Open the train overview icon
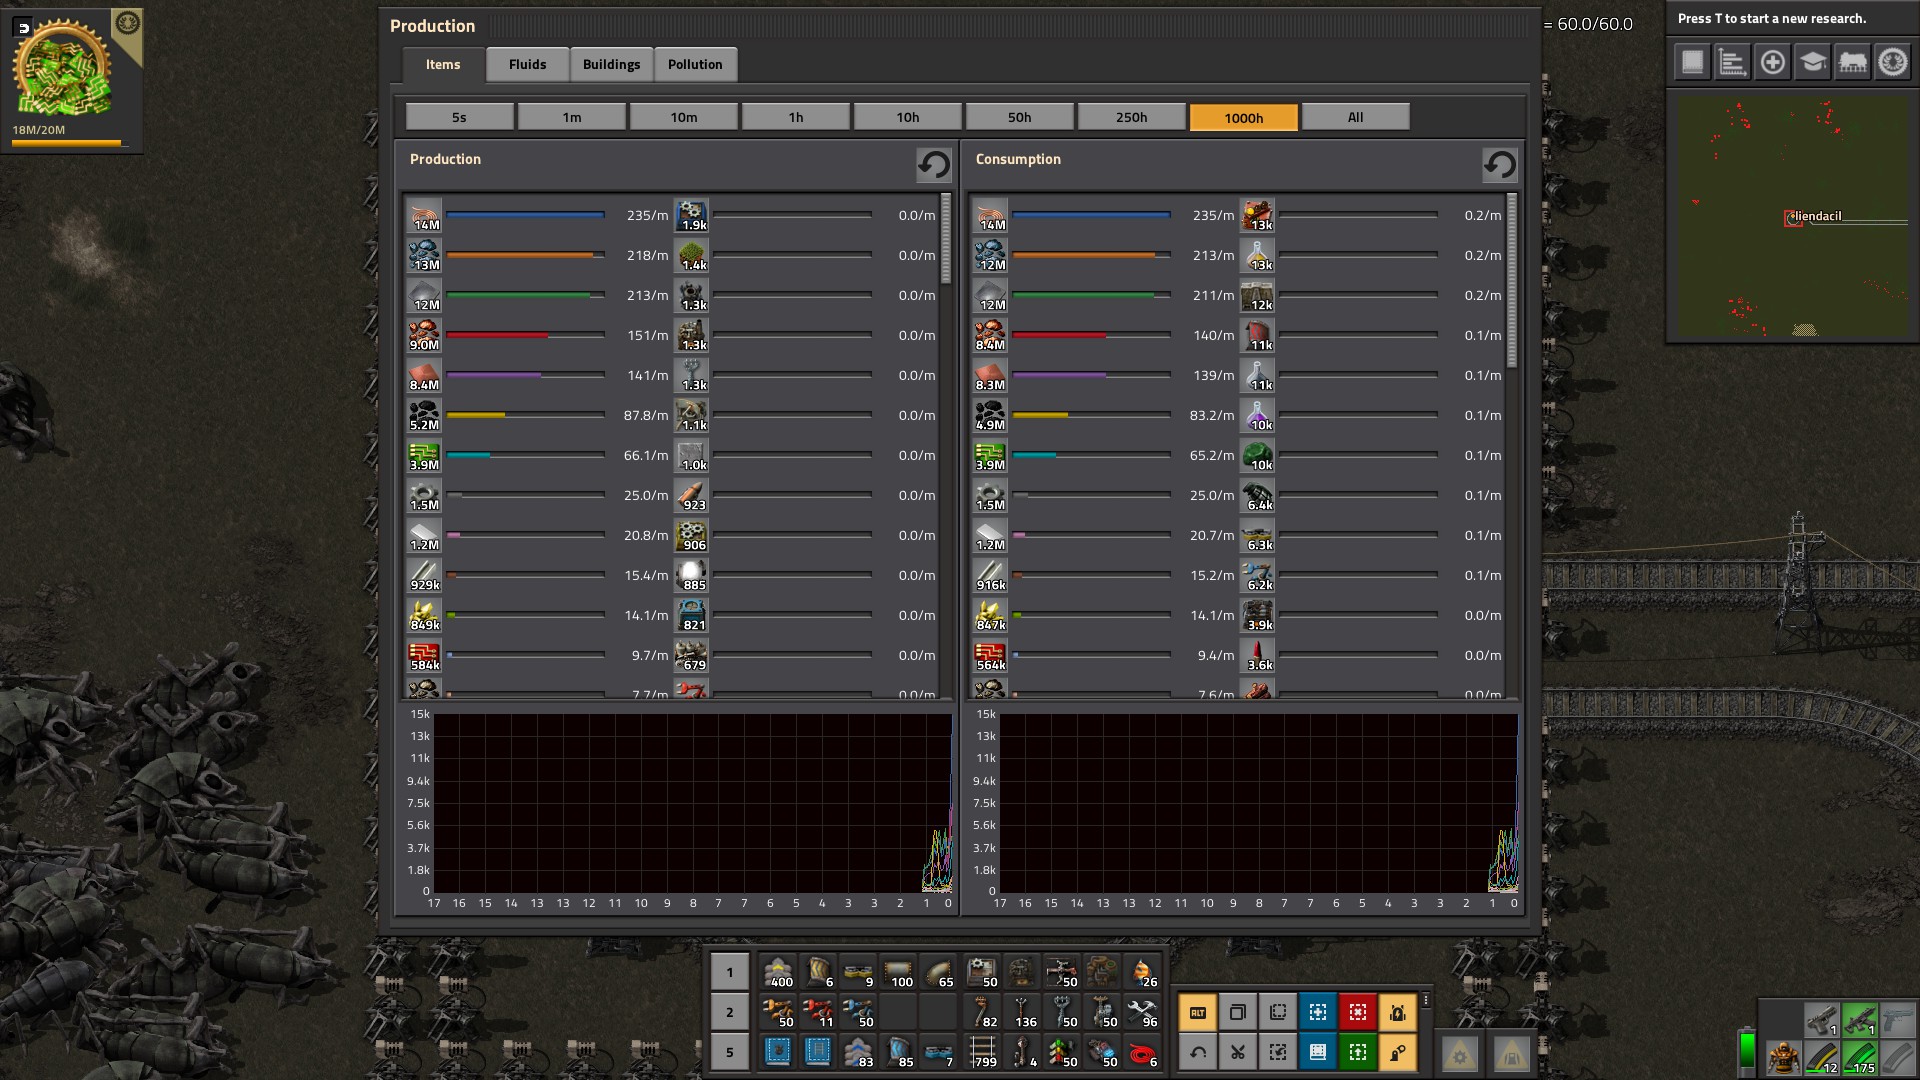The image size is (1920, 1080). [1852, 62]
